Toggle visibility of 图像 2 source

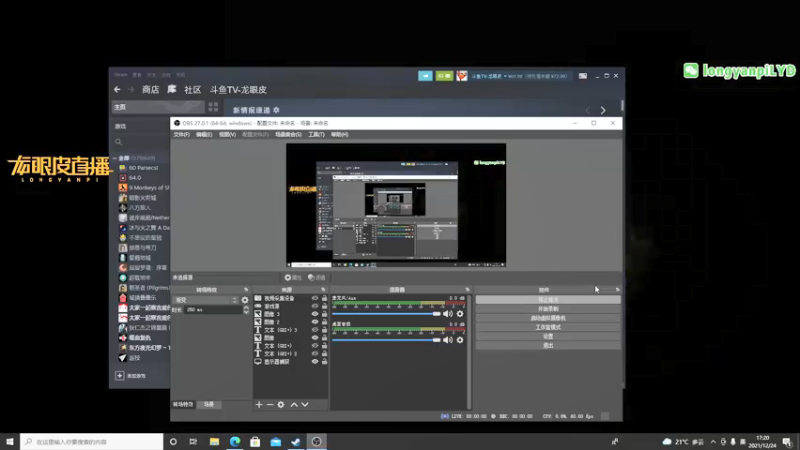315,322
